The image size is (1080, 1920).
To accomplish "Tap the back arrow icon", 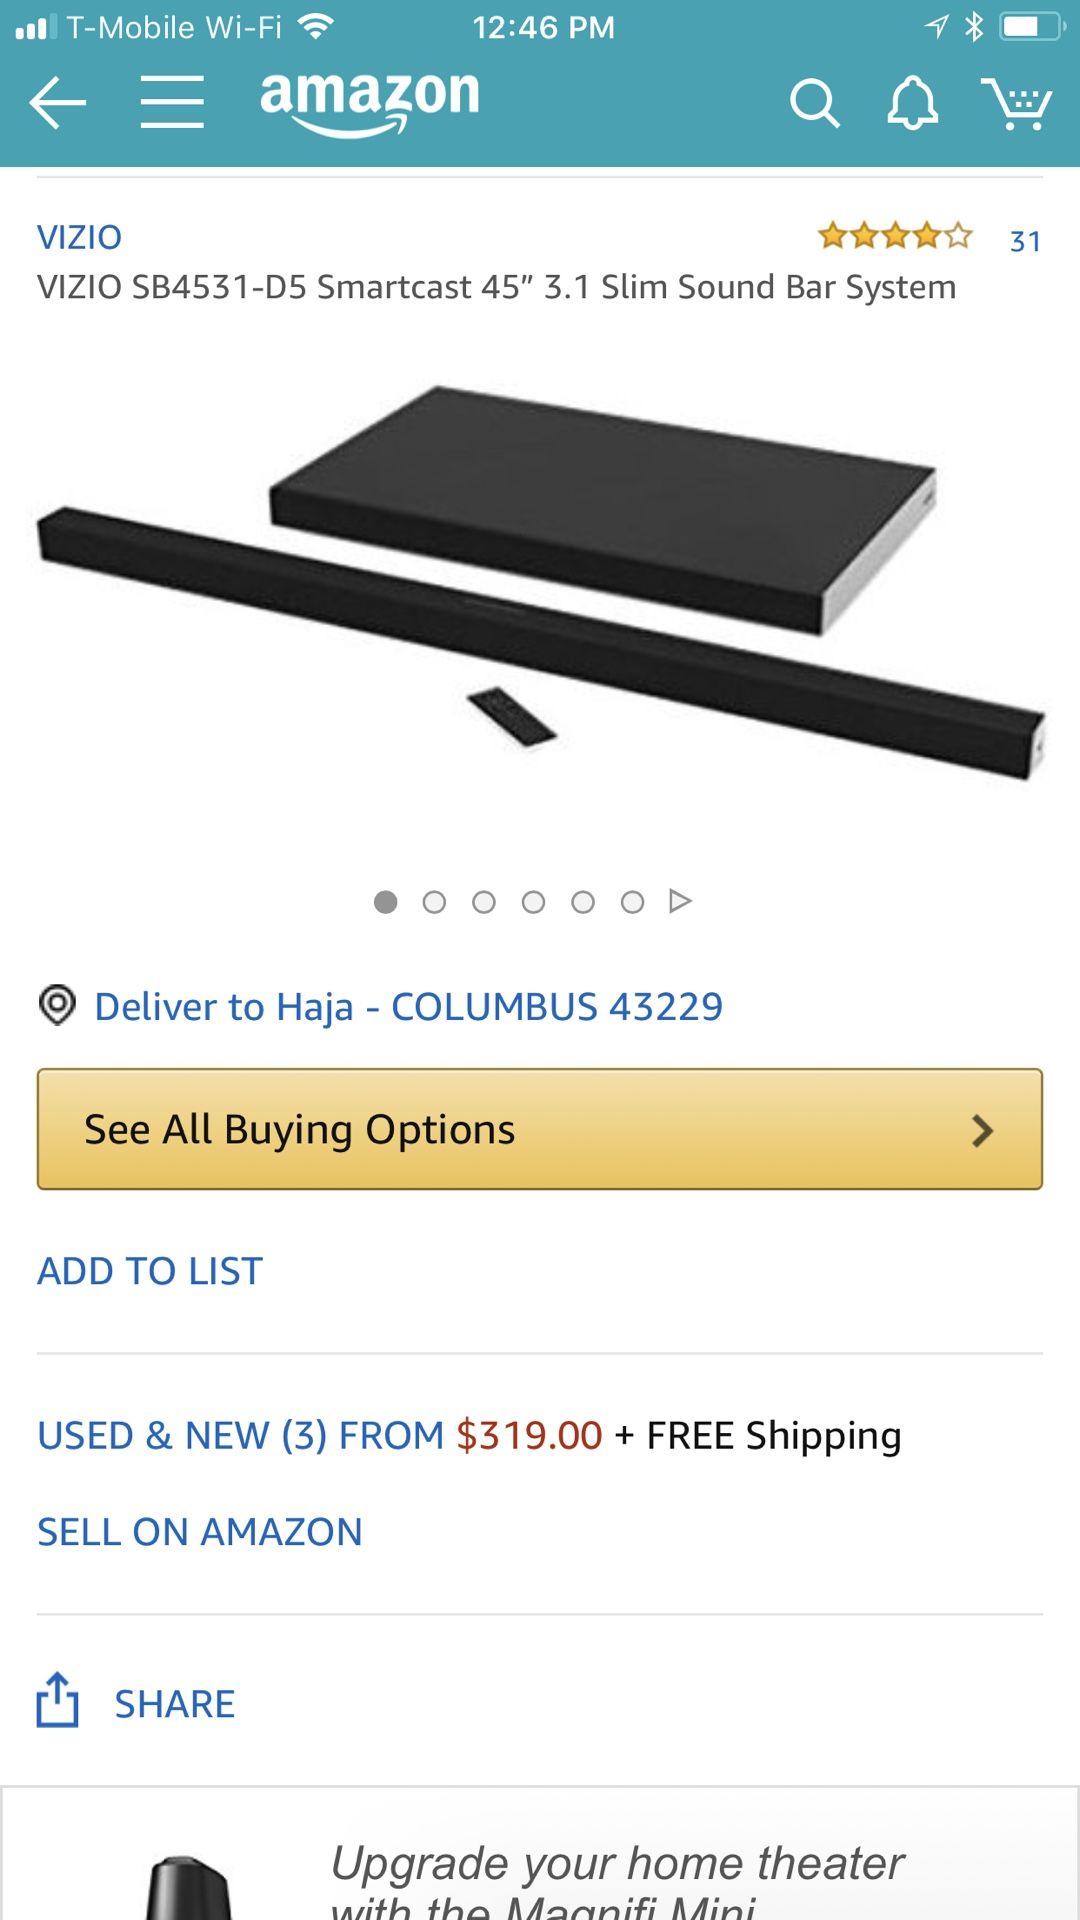I will point(58,103).
